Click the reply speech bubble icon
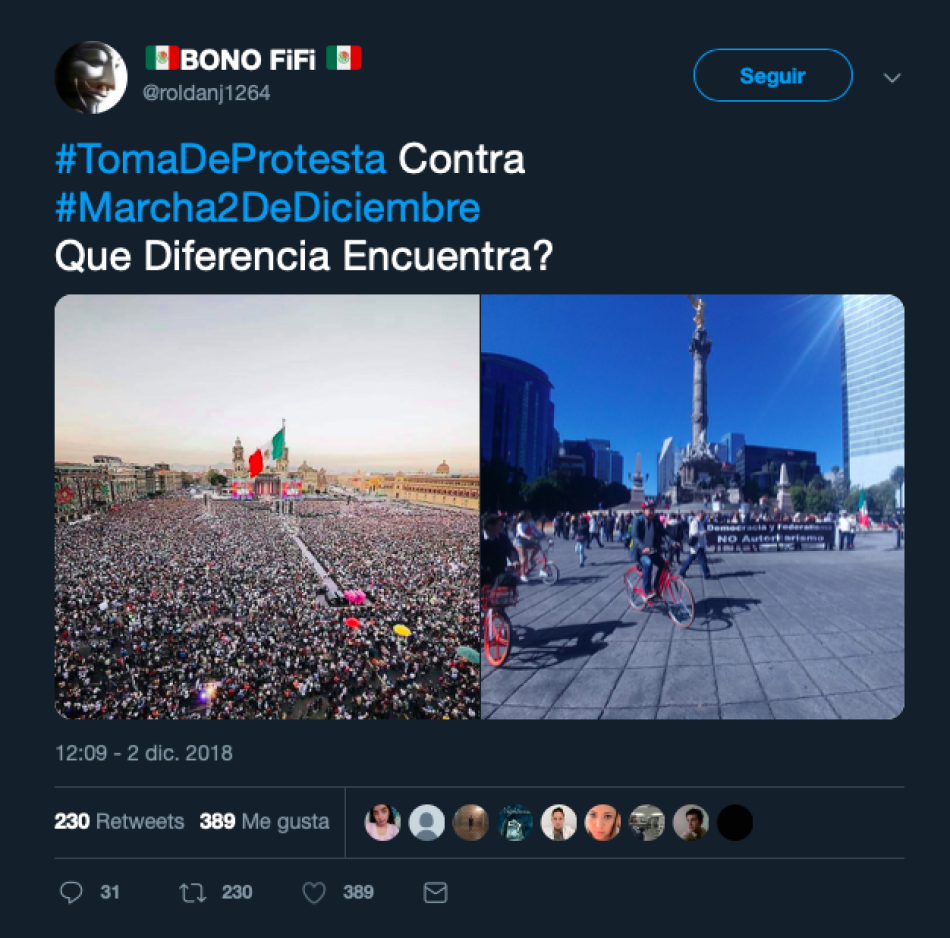Screen dimensions: 950x938 point(71,892)
